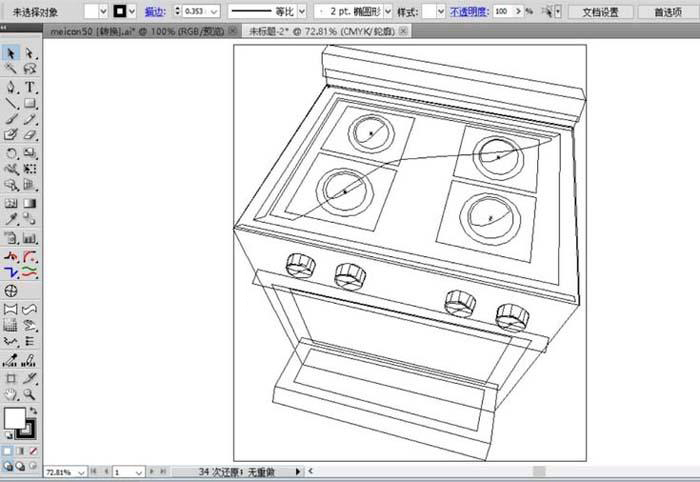Reset to default fill and stroke
Screen dimensions: 700x482
click(8, 435)
